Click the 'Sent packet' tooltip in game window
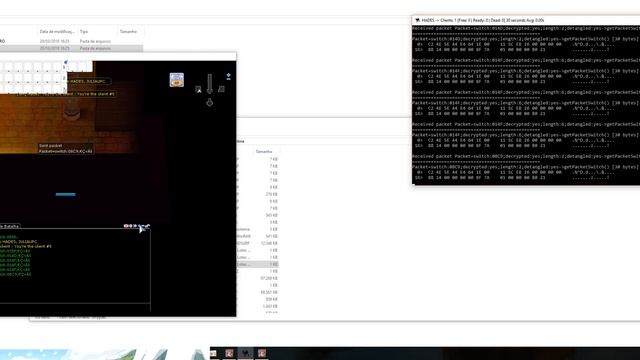Viewport: 640px width, 360px height. (66, 148)
